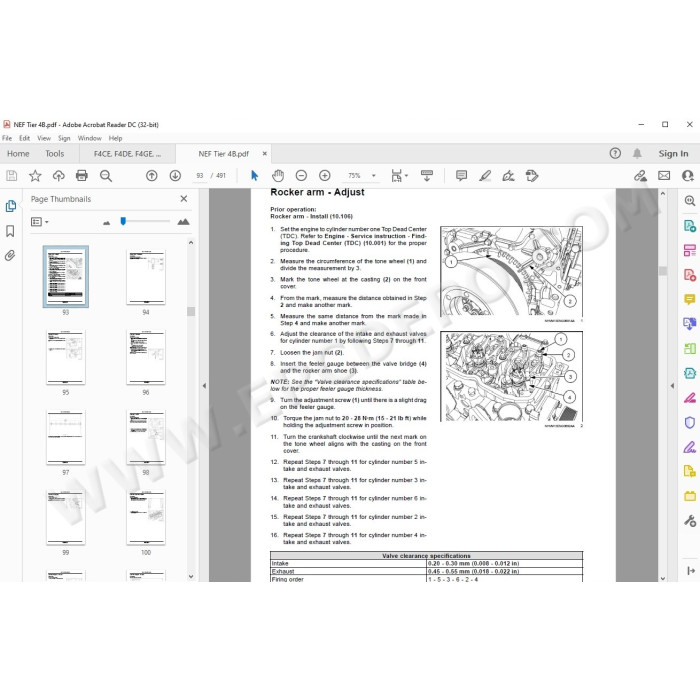Open the Help menu
Image resolution: width=700 pixels, height=700 pixels.
pos(116,138)
